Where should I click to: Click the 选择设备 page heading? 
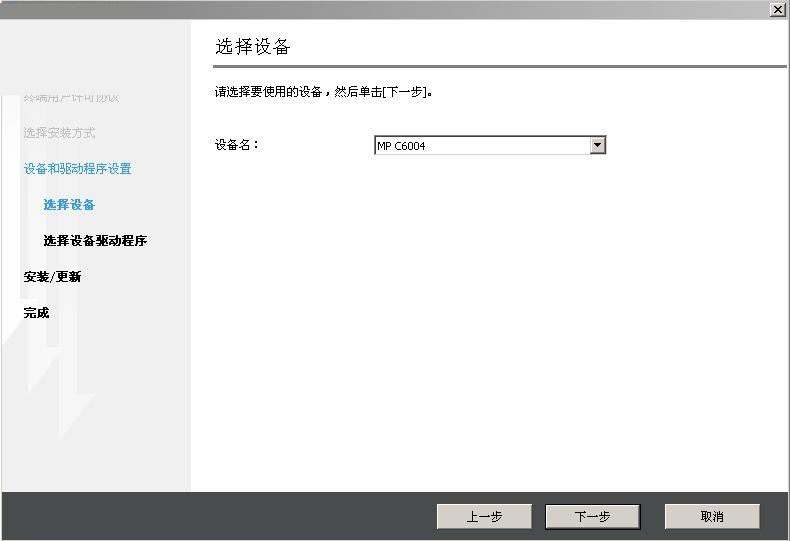point(253,46)
